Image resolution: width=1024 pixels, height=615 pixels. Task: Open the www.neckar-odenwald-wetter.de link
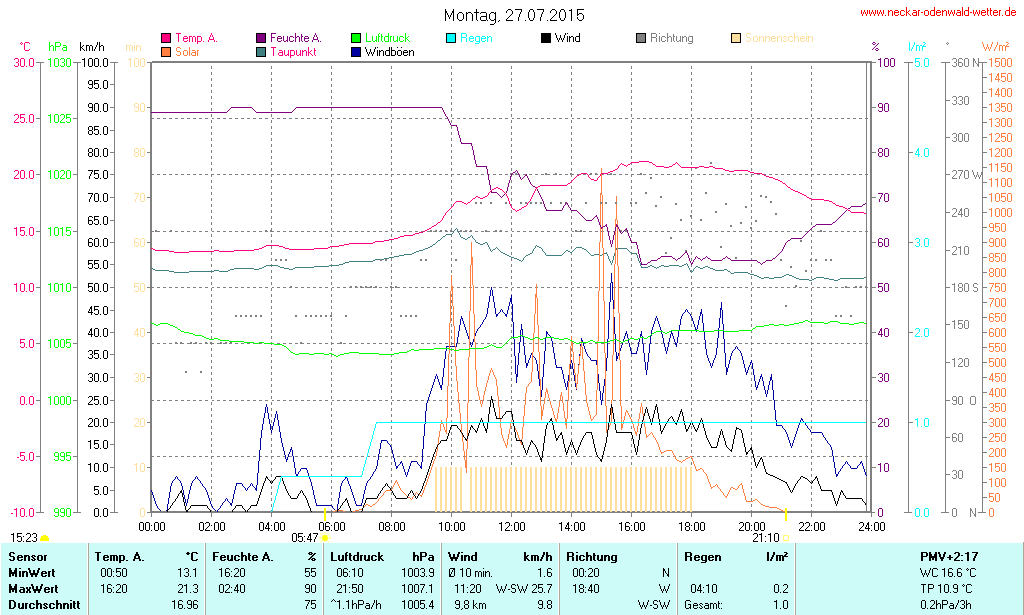(x=939, y=13)
